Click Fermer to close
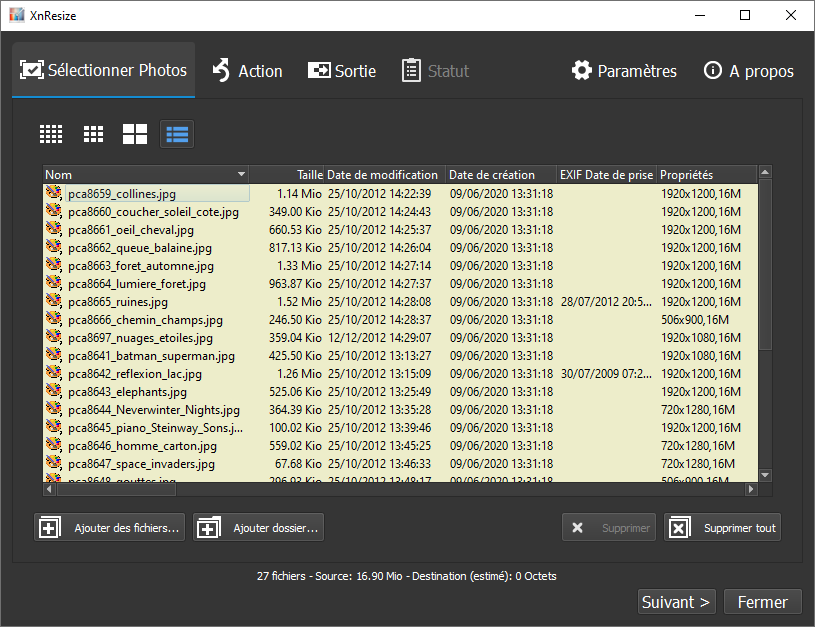815x627 pixels. (x=762, y=601)
